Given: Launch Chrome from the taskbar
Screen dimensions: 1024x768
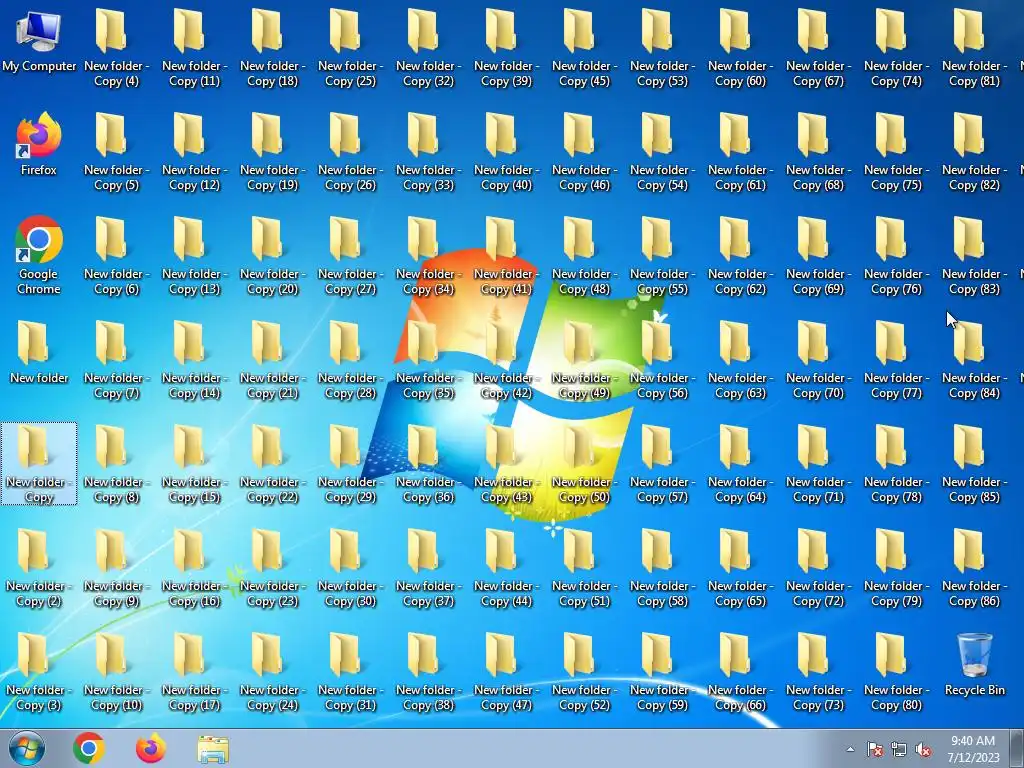Looking at the screenshot, I should pyautogui.click(x=89, y=748).
